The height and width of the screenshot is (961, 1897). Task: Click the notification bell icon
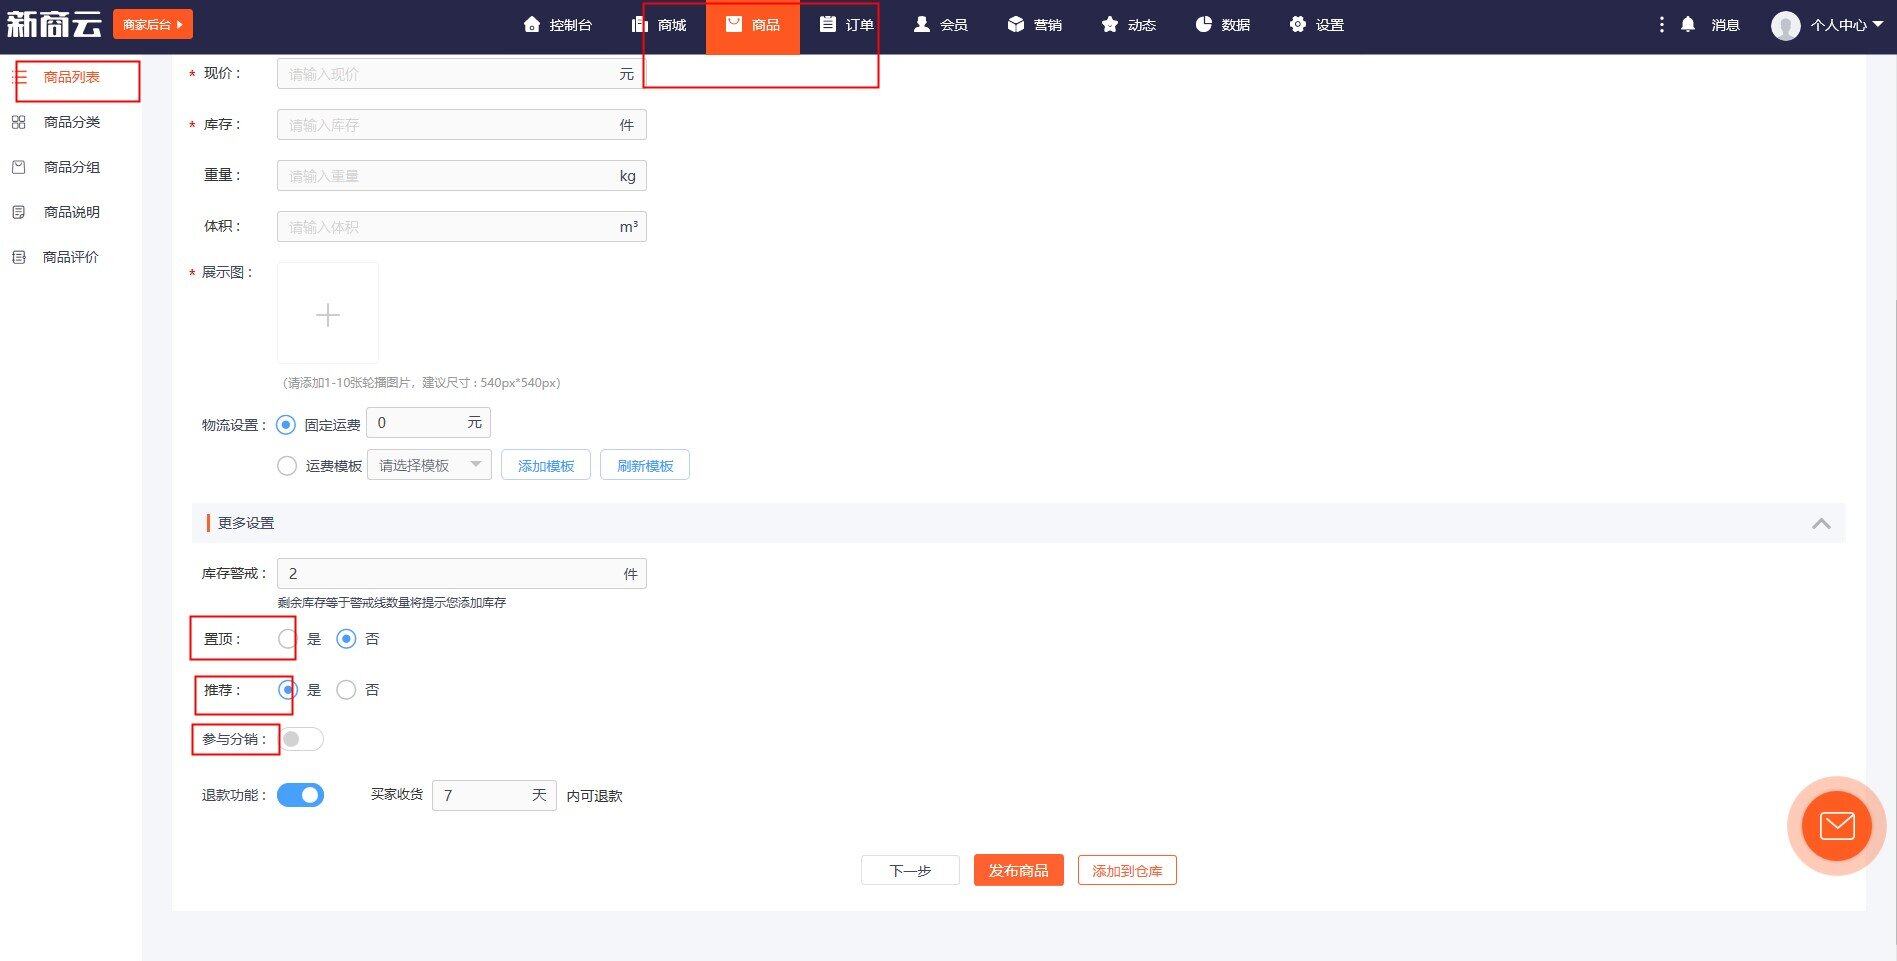(x=1688, y=24)
